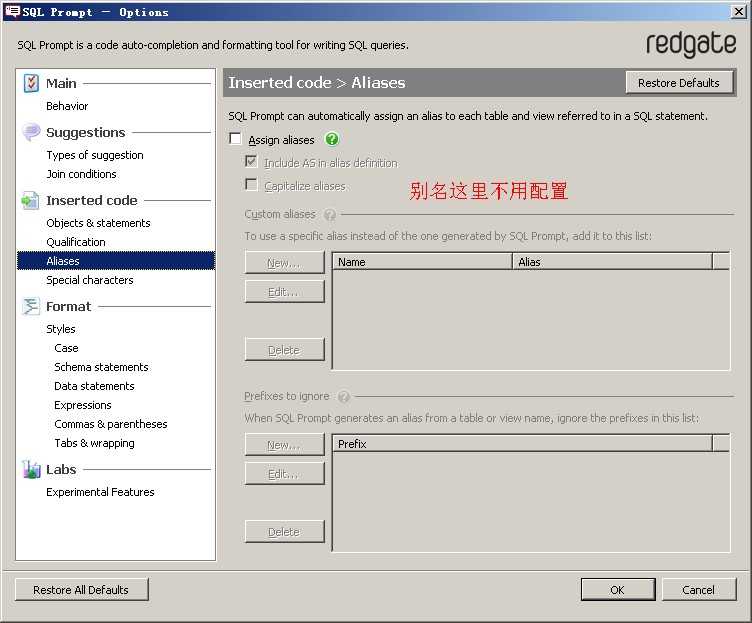Click the Main section checklist icon
The height and width of the screenshot is (623, 752).
(x=31, y=83)
